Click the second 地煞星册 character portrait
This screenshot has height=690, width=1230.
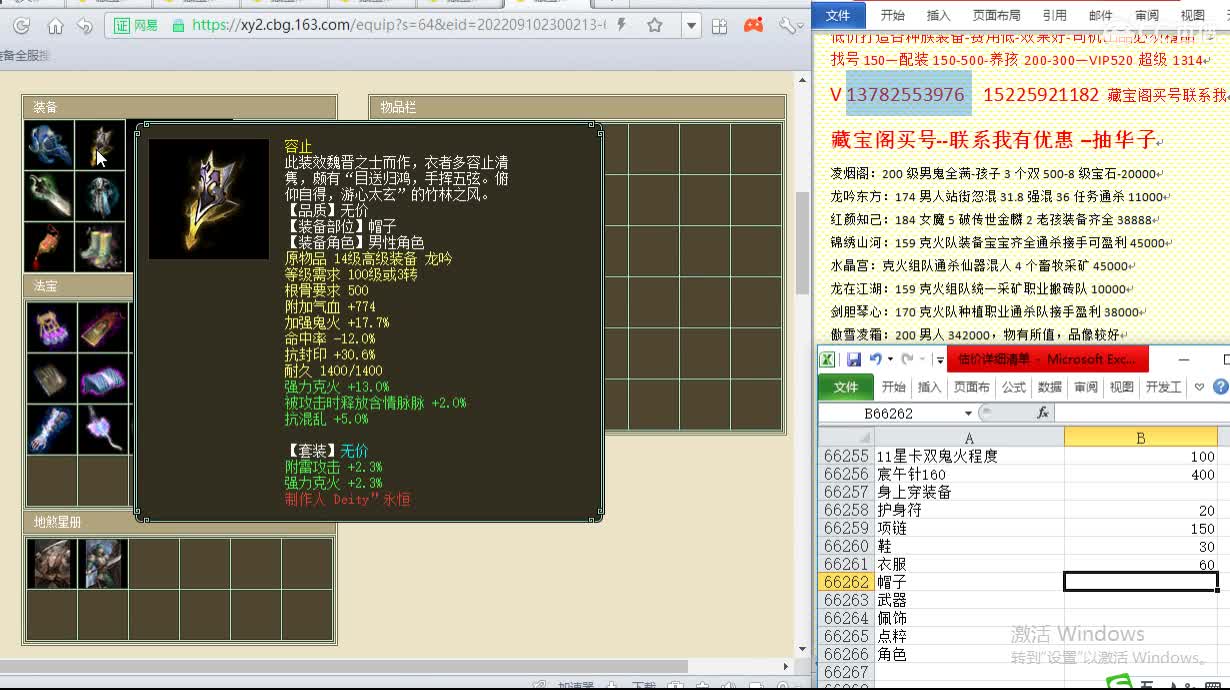click(103, 564)
